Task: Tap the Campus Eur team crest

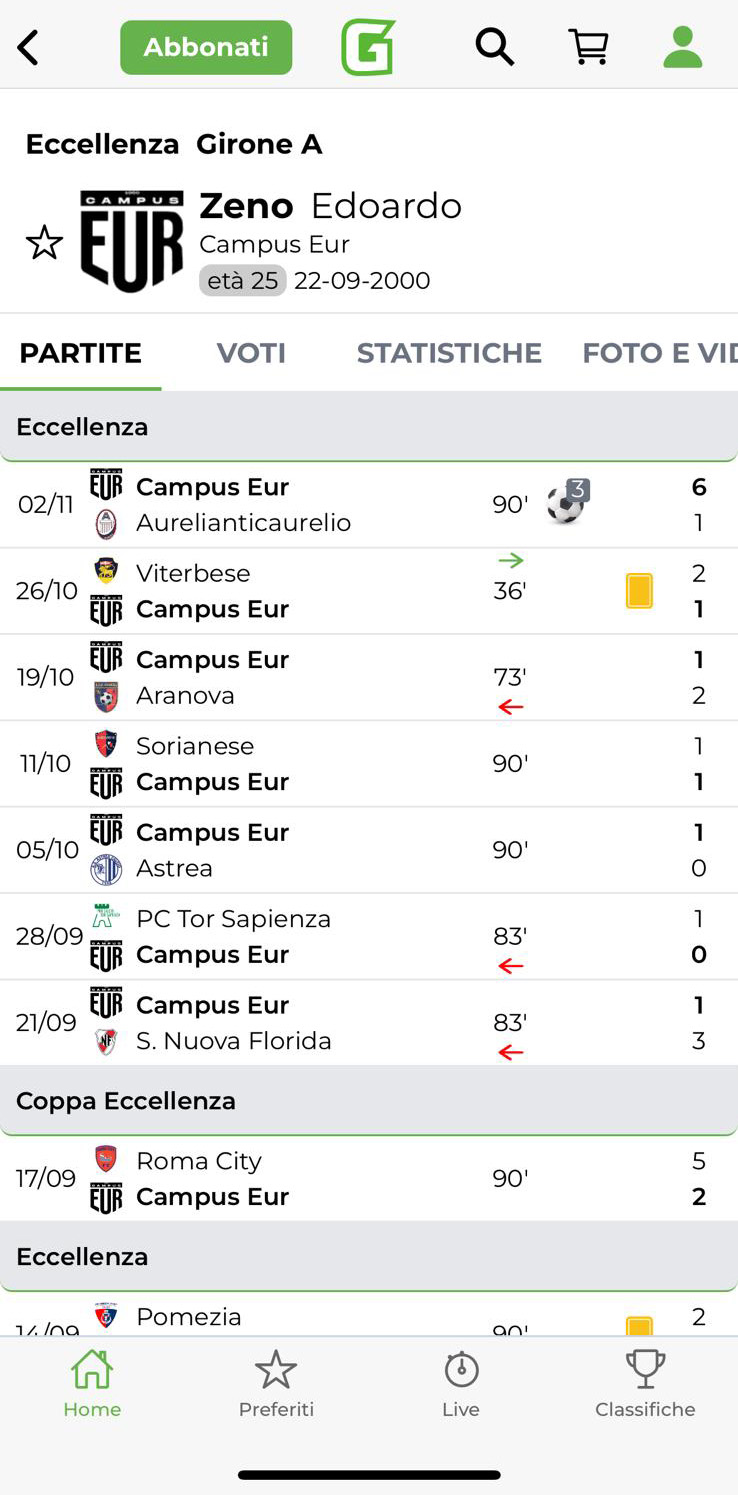Action: pyautogui.click(x=132, y=242)
